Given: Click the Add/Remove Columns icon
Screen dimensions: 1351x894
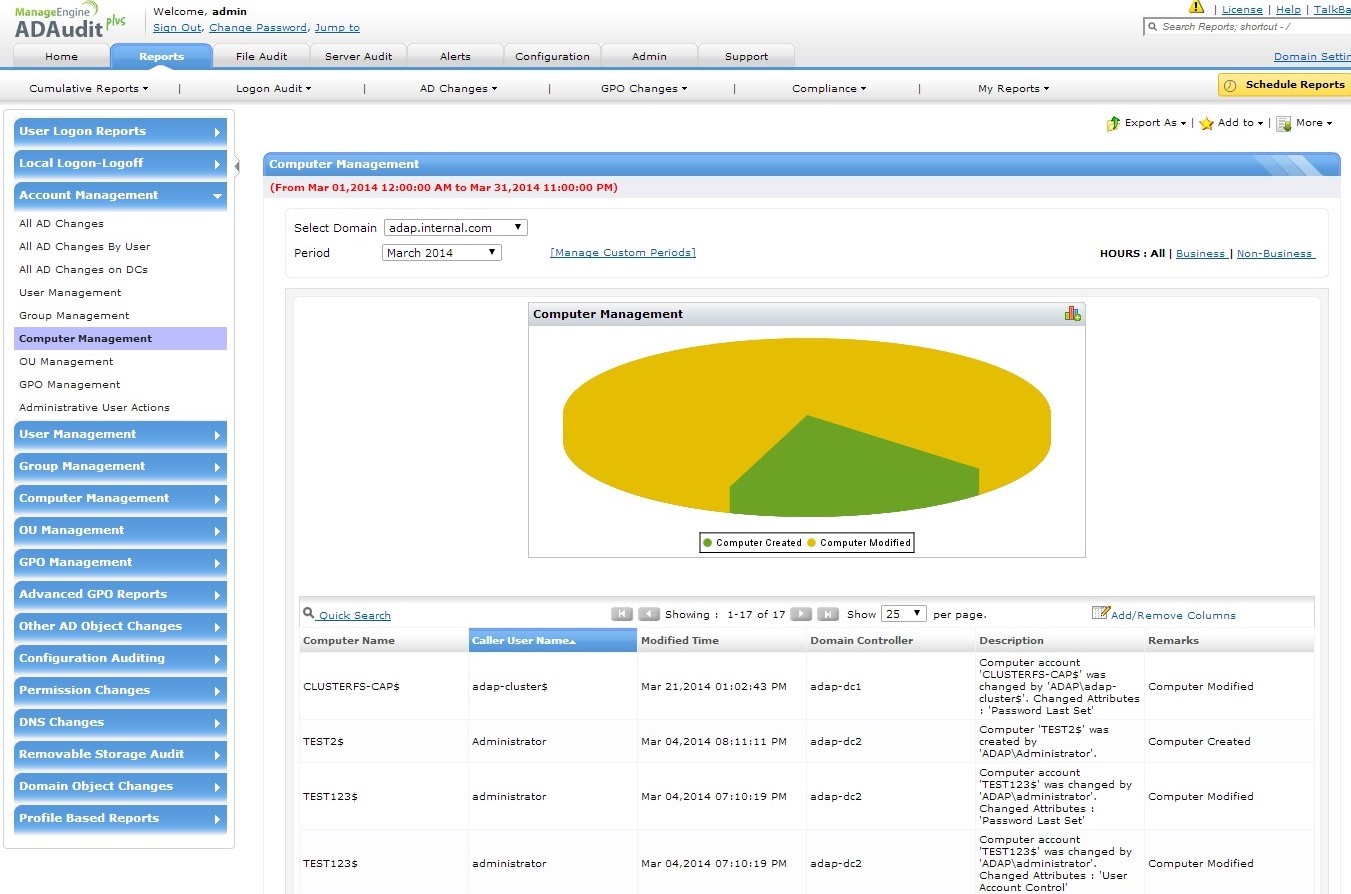Looking at the screenshot, I should coord(1101,613).
